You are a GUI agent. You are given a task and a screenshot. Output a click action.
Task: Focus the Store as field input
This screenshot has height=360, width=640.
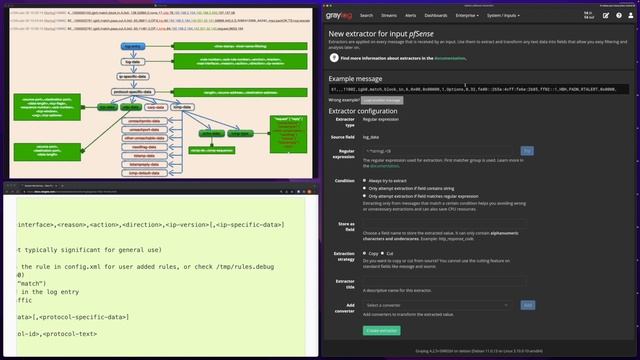click(444, 224)
